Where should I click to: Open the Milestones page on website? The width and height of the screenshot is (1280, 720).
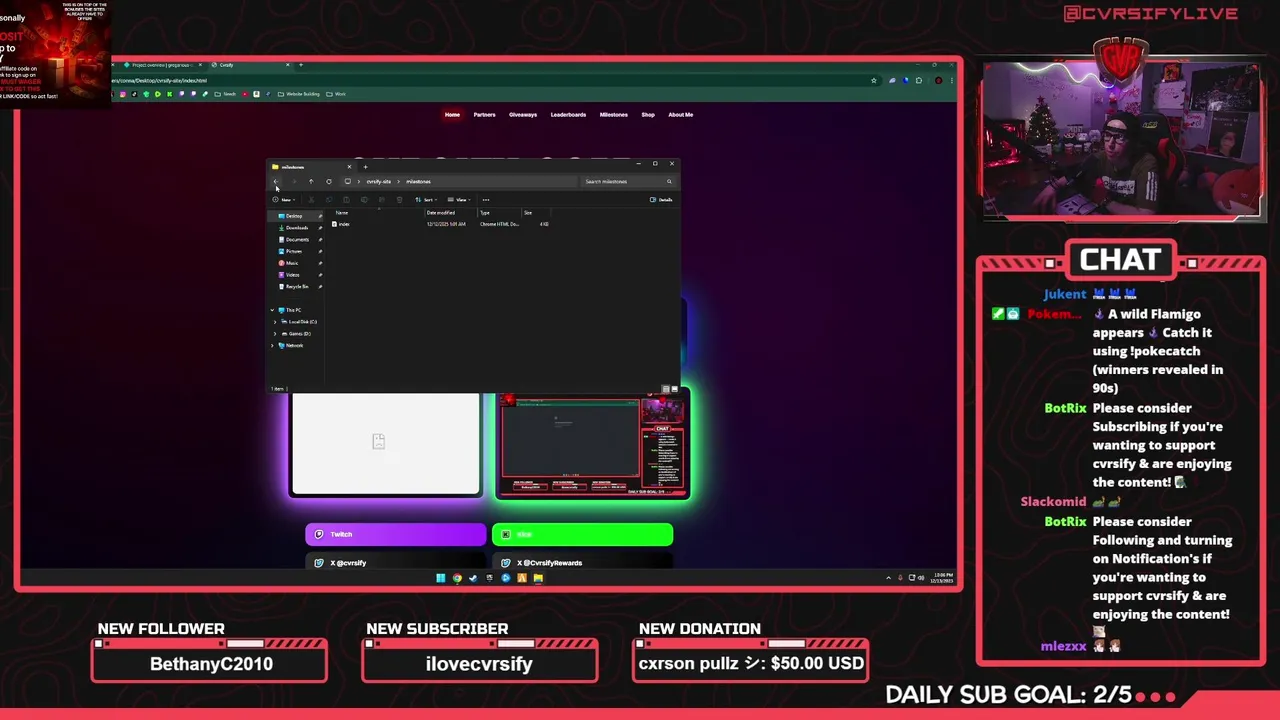pos(614,115)
